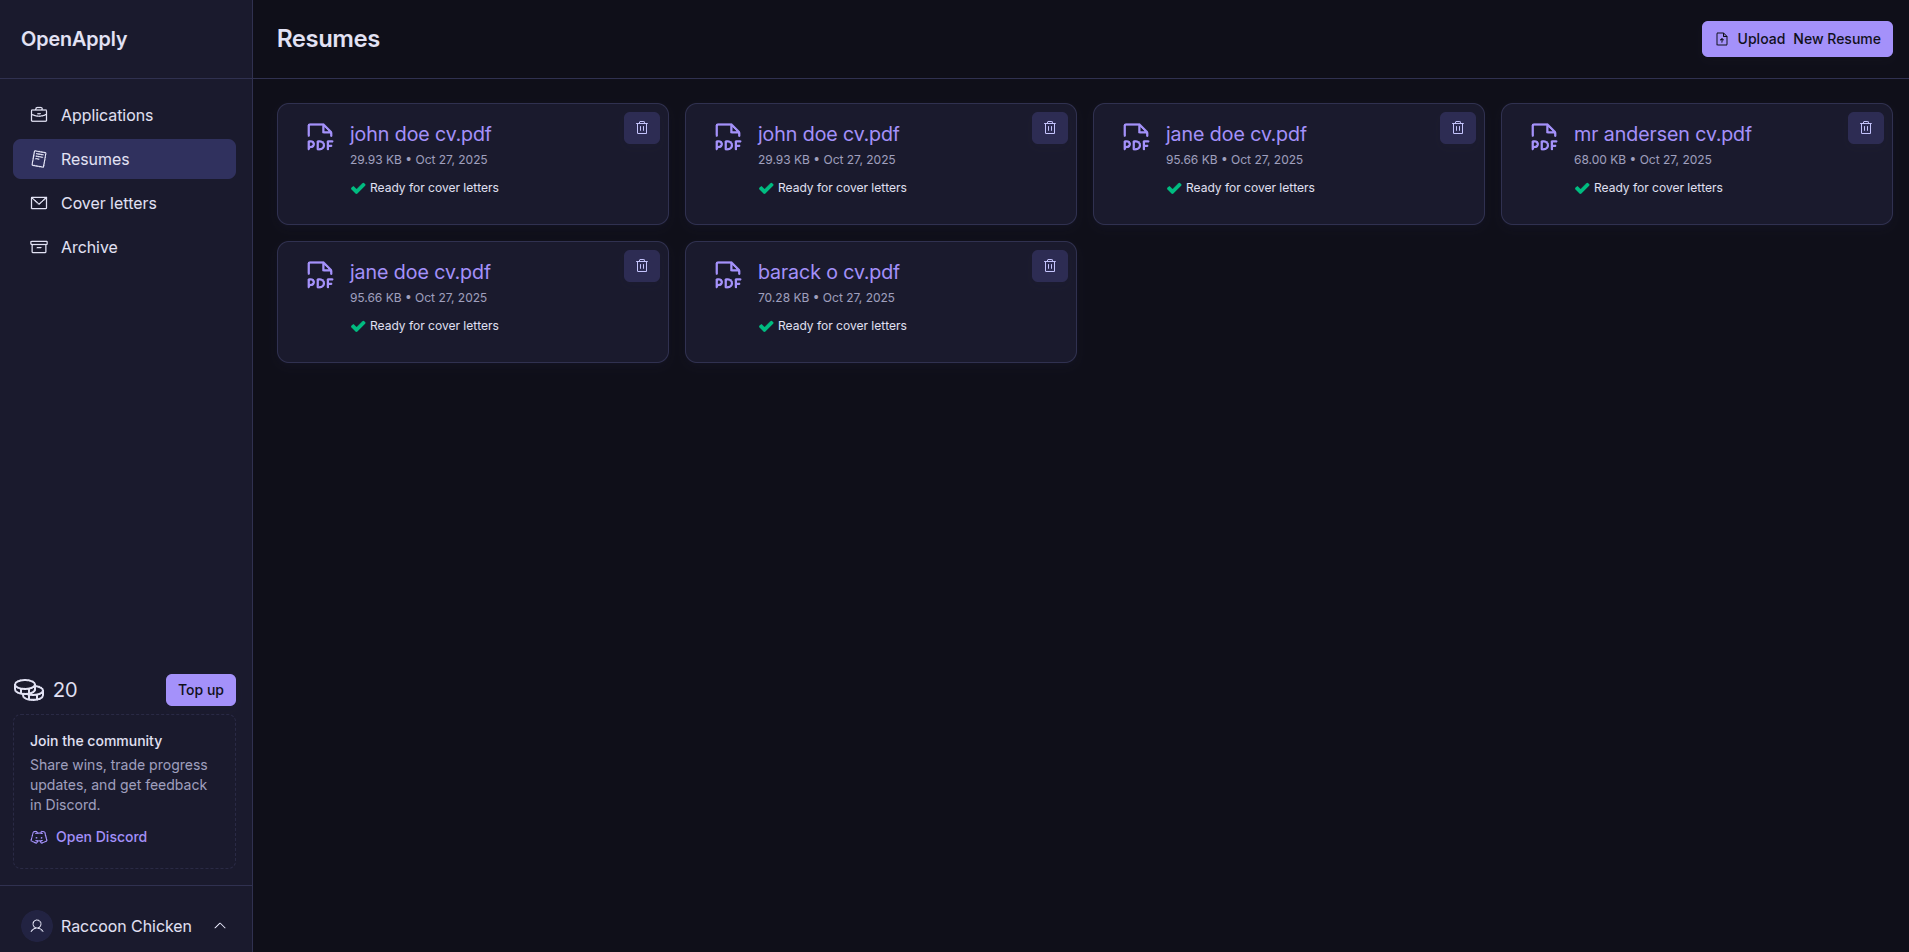Click the Resumes document icon in sidebar
Viewport: 1909px width, 952px height.
point(39,159)
